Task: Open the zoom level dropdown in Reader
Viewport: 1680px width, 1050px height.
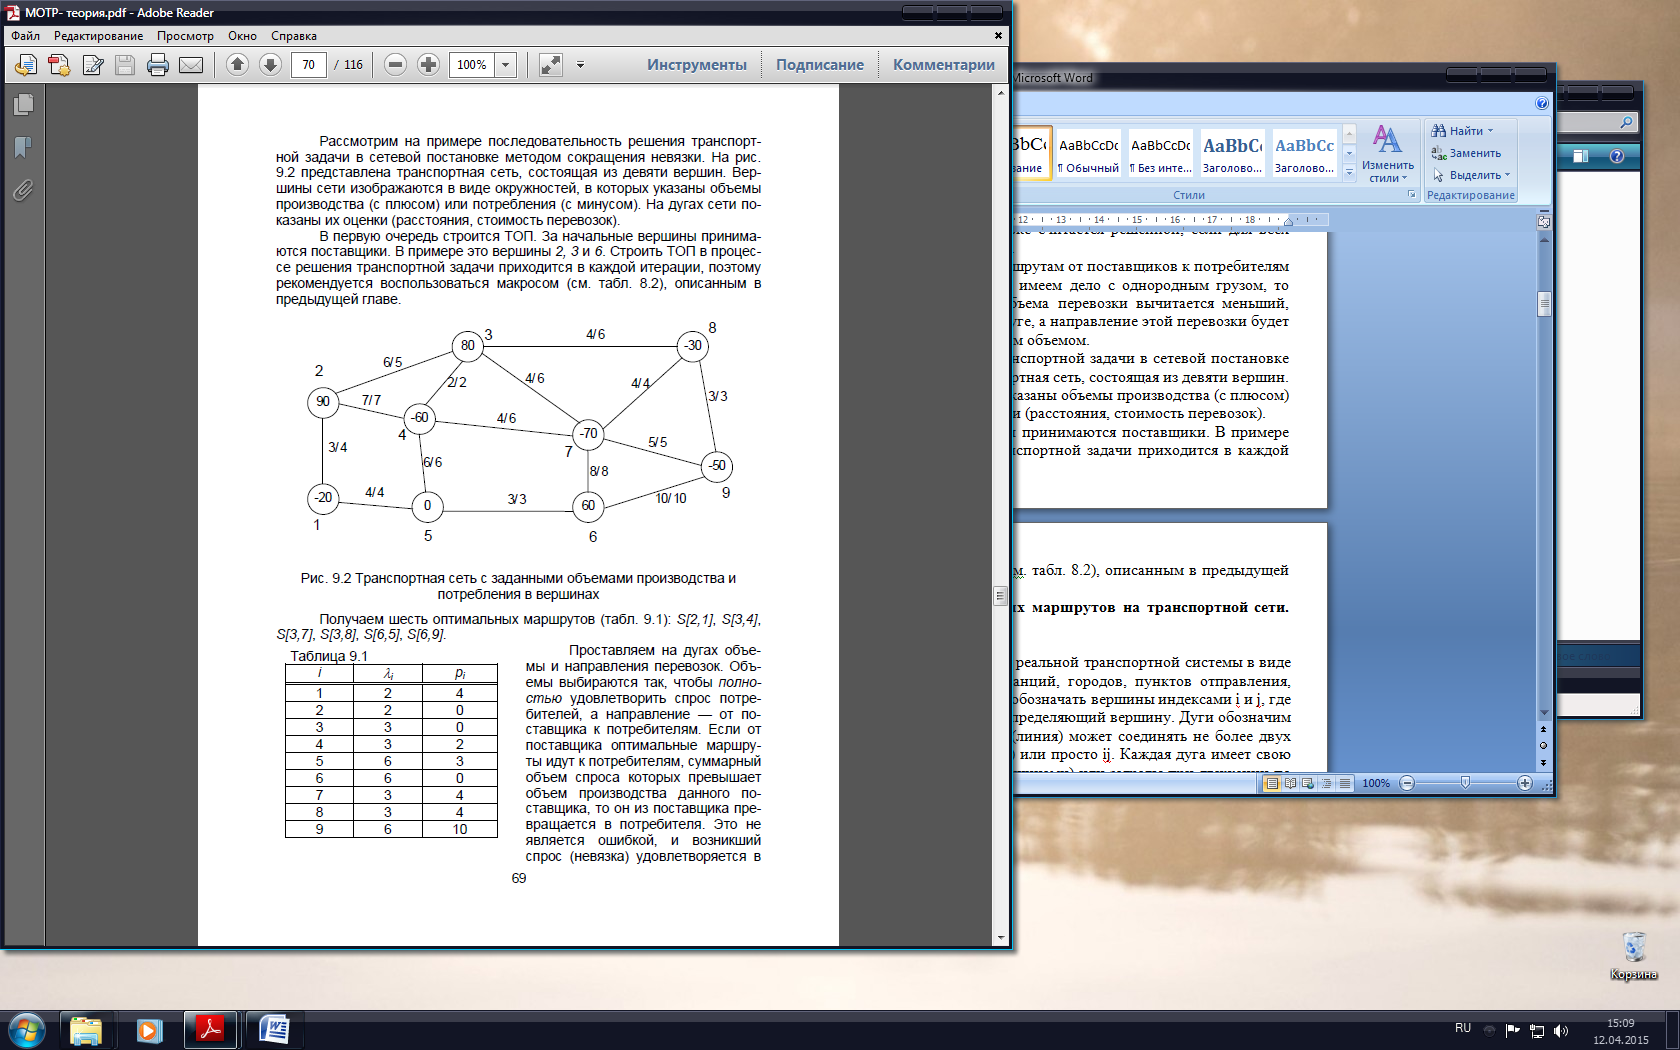Action: pyautogui.click(x=506, y=65)
